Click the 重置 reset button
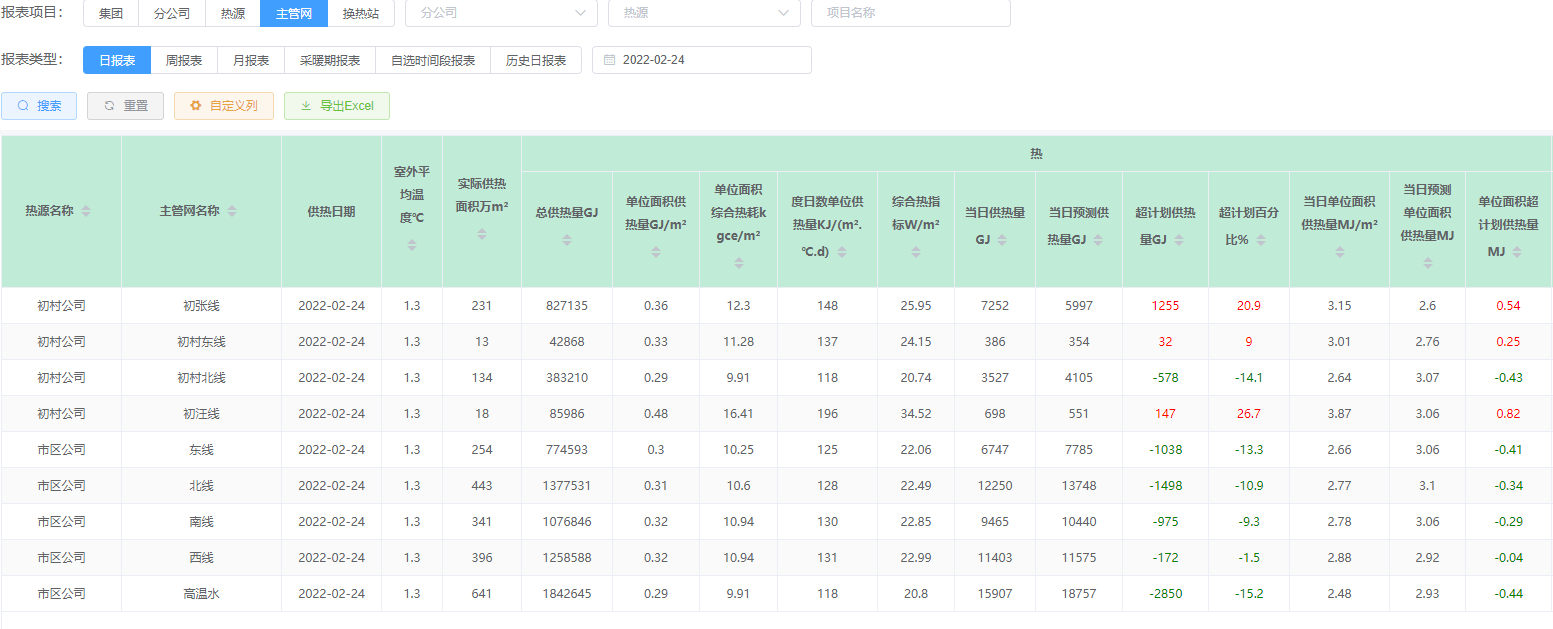This screenshot has width=1553, height=629. pos(125,106)
